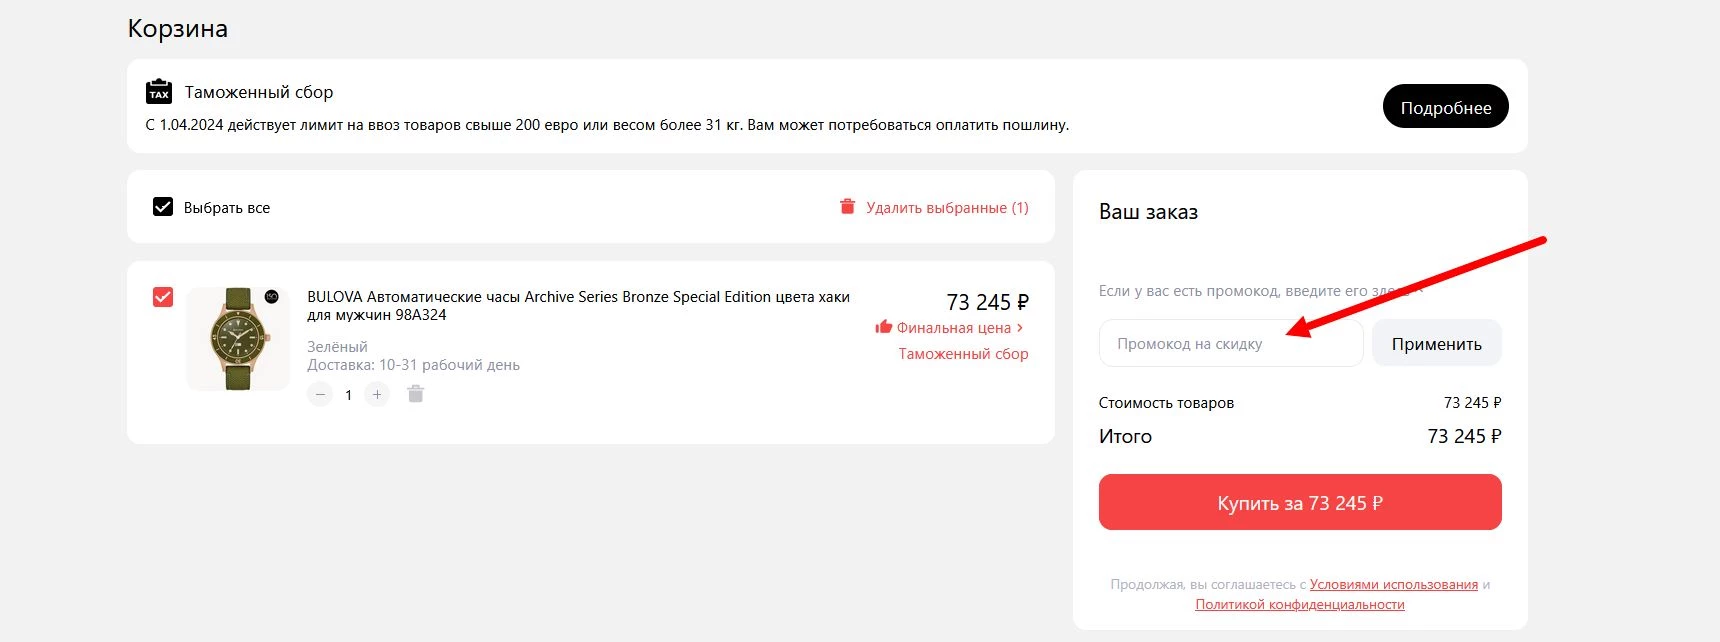Image resolution: width=1720 pixels, height=642 pixels.
Task: Open the Политикой конфиденциальности link
Action: (x=1299, y=605)
